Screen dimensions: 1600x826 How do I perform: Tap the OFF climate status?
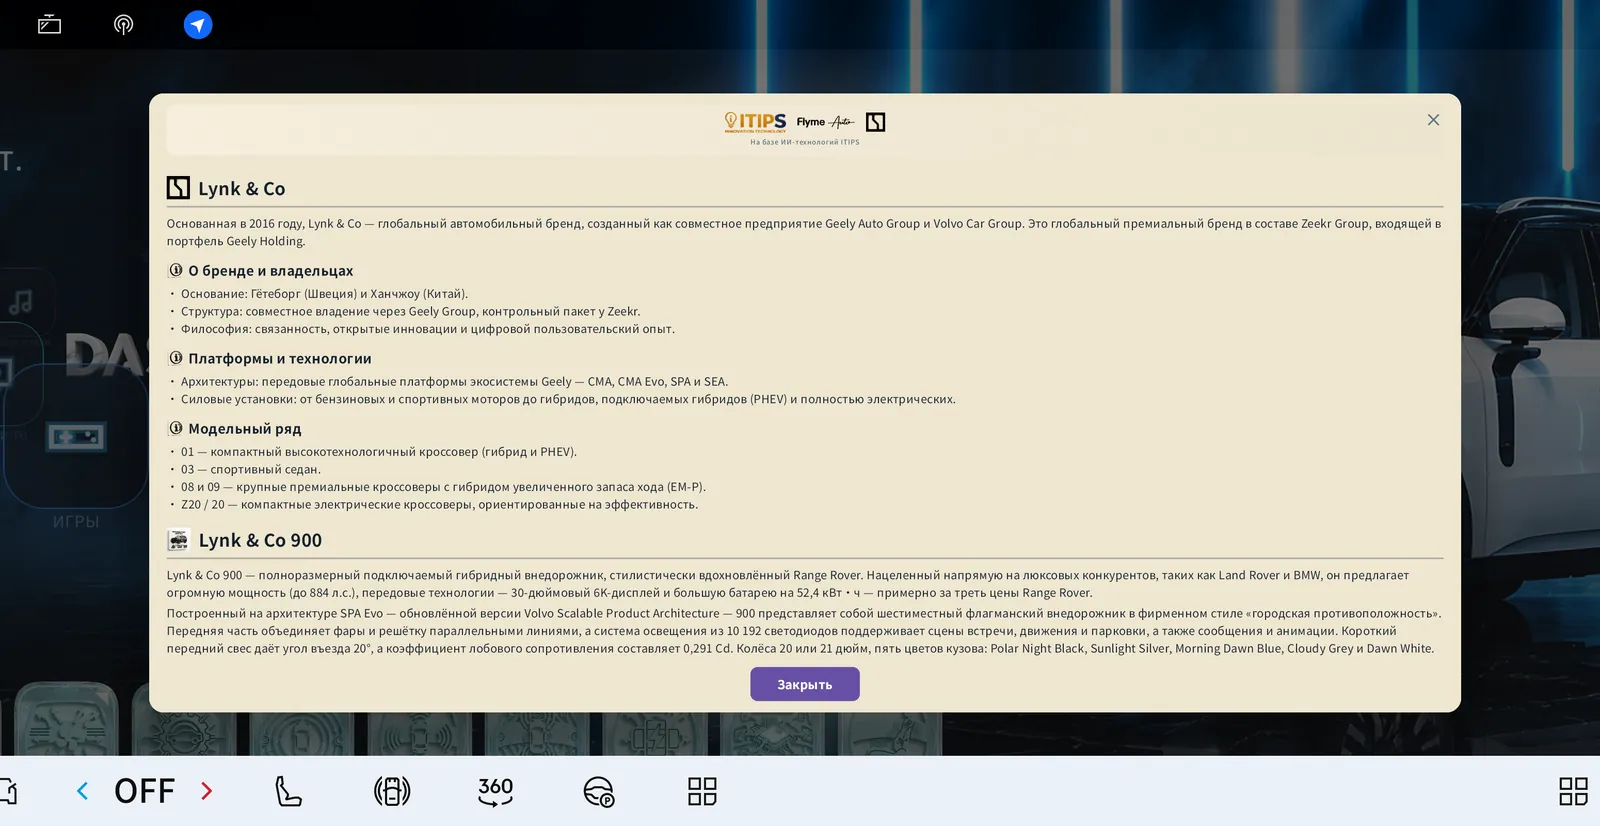[x=144, y=791]
